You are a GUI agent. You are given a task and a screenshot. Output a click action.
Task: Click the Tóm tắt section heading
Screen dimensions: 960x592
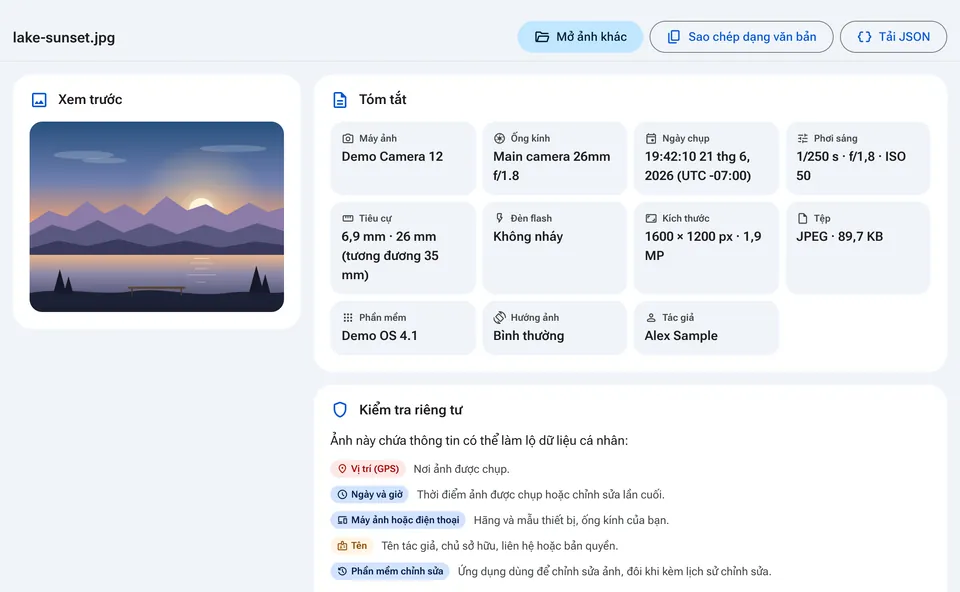tap(383, 100)
